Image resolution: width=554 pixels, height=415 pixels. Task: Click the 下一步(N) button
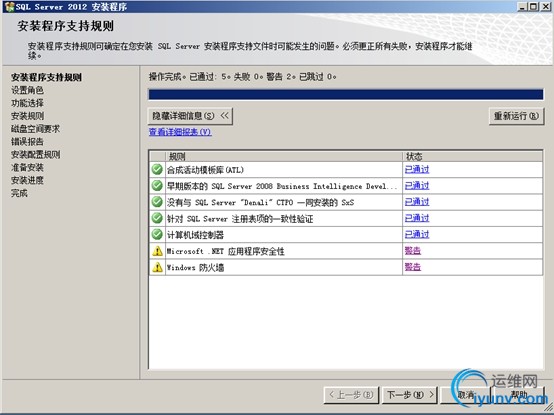point(409,395)
